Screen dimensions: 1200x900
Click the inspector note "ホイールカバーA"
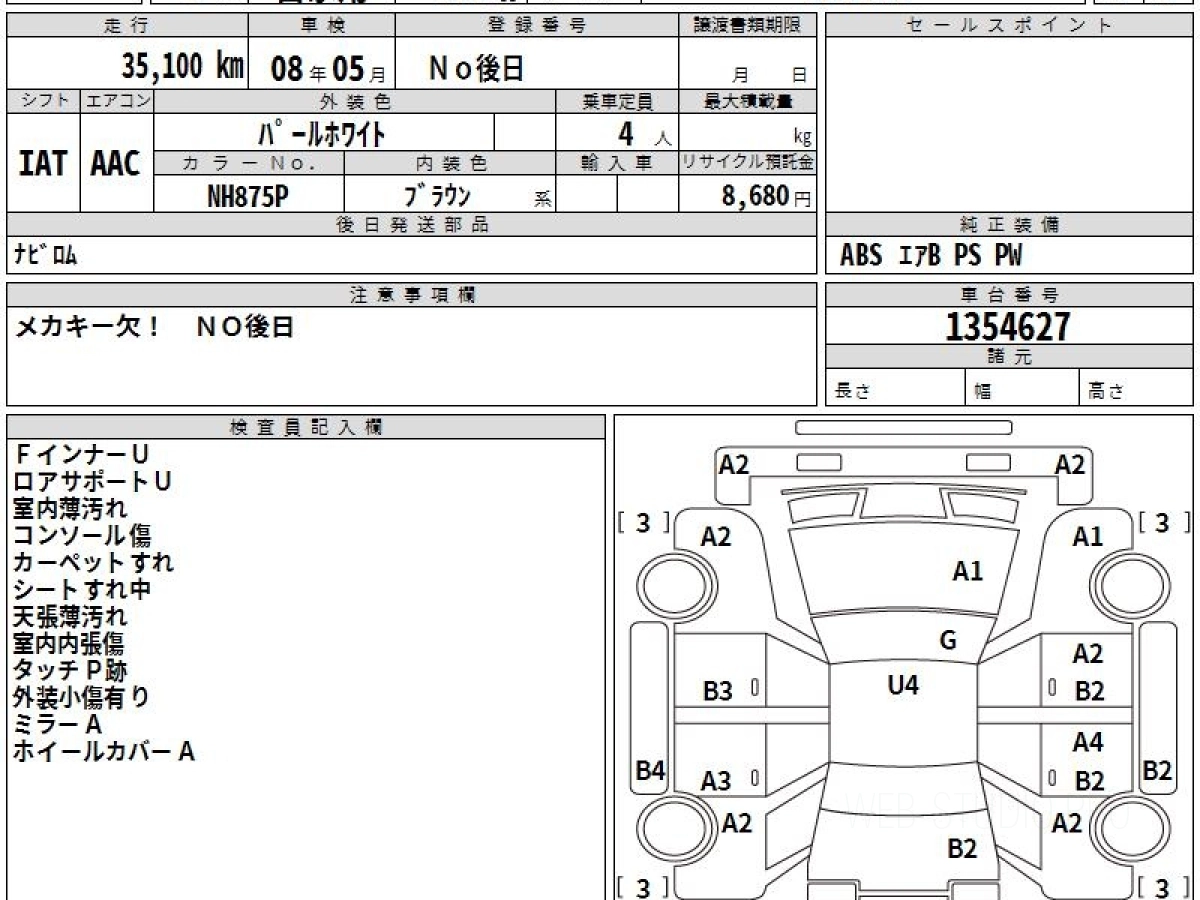pyautogui.click(x=104, y=751)
